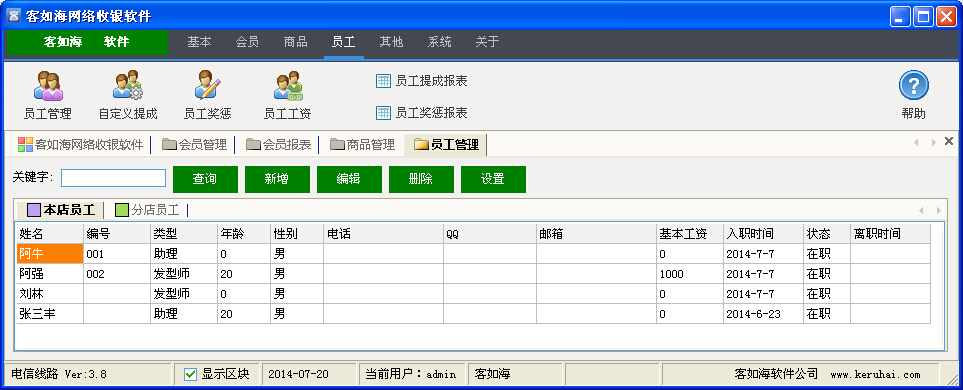Select 本店员工 sub-tab

point(61,210)
